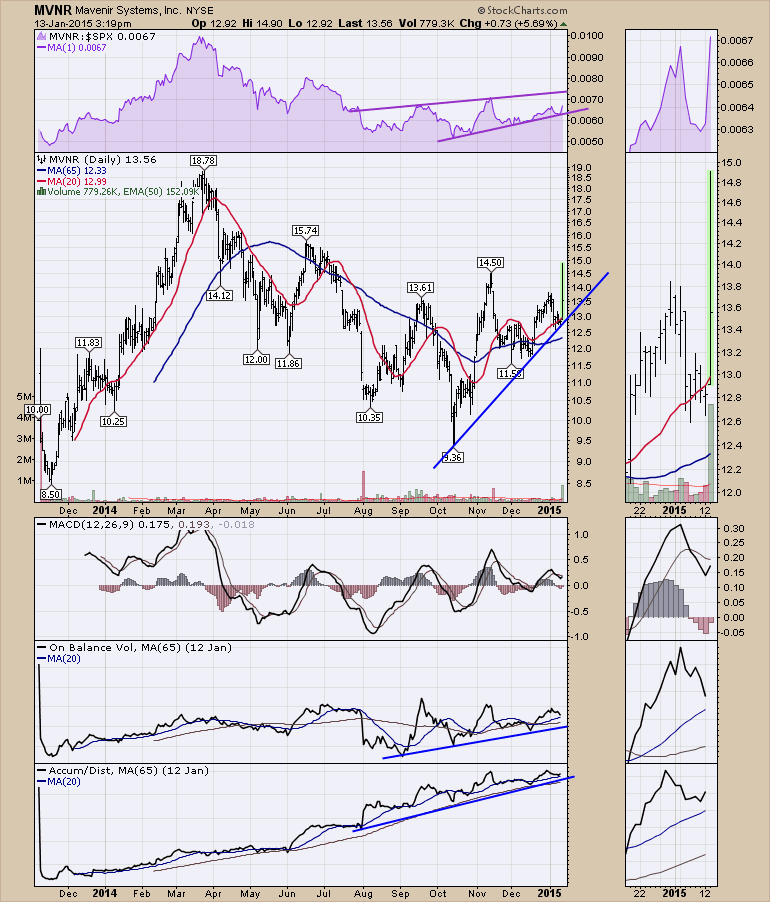Click the MVNR ticker symbol in header
770x902 pixels.
pyautogui.click(x=53, y=10)
